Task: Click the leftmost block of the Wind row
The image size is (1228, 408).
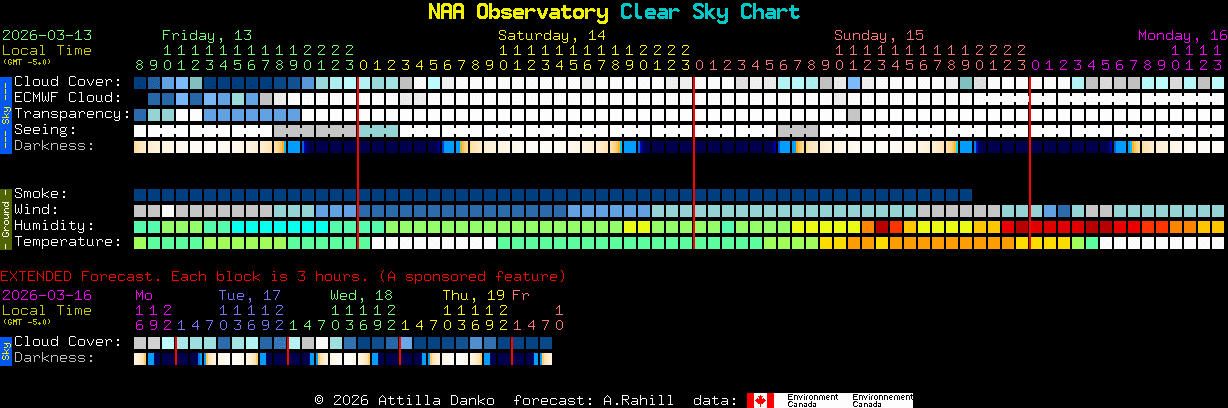Action: (x=140, y=210)
